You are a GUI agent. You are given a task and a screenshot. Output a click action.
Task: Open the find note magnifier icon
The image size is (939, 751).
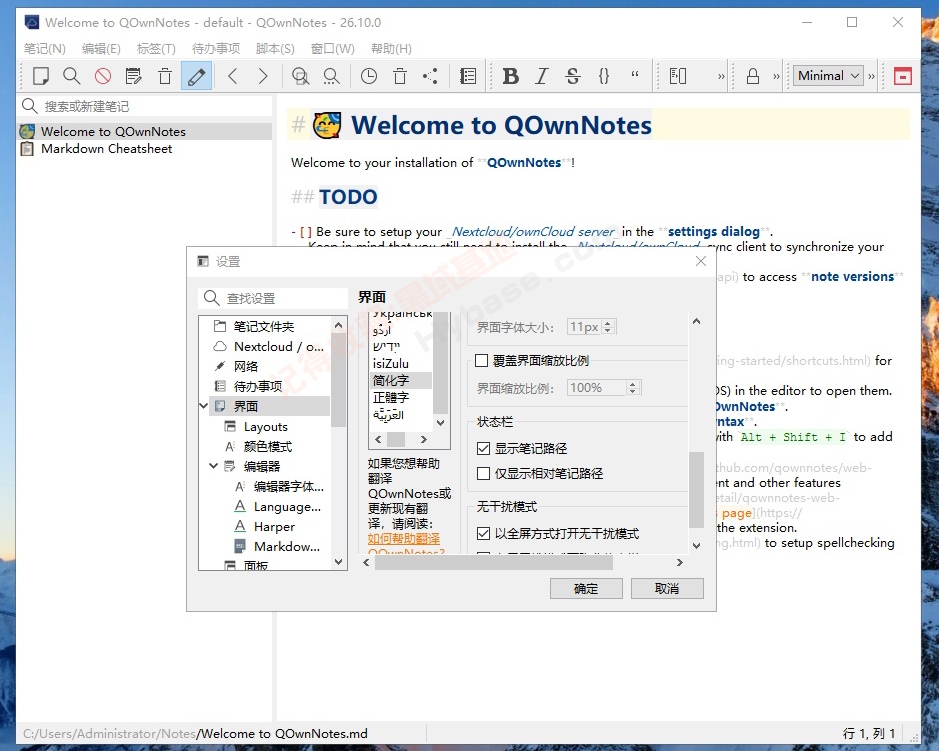(72, 76)
